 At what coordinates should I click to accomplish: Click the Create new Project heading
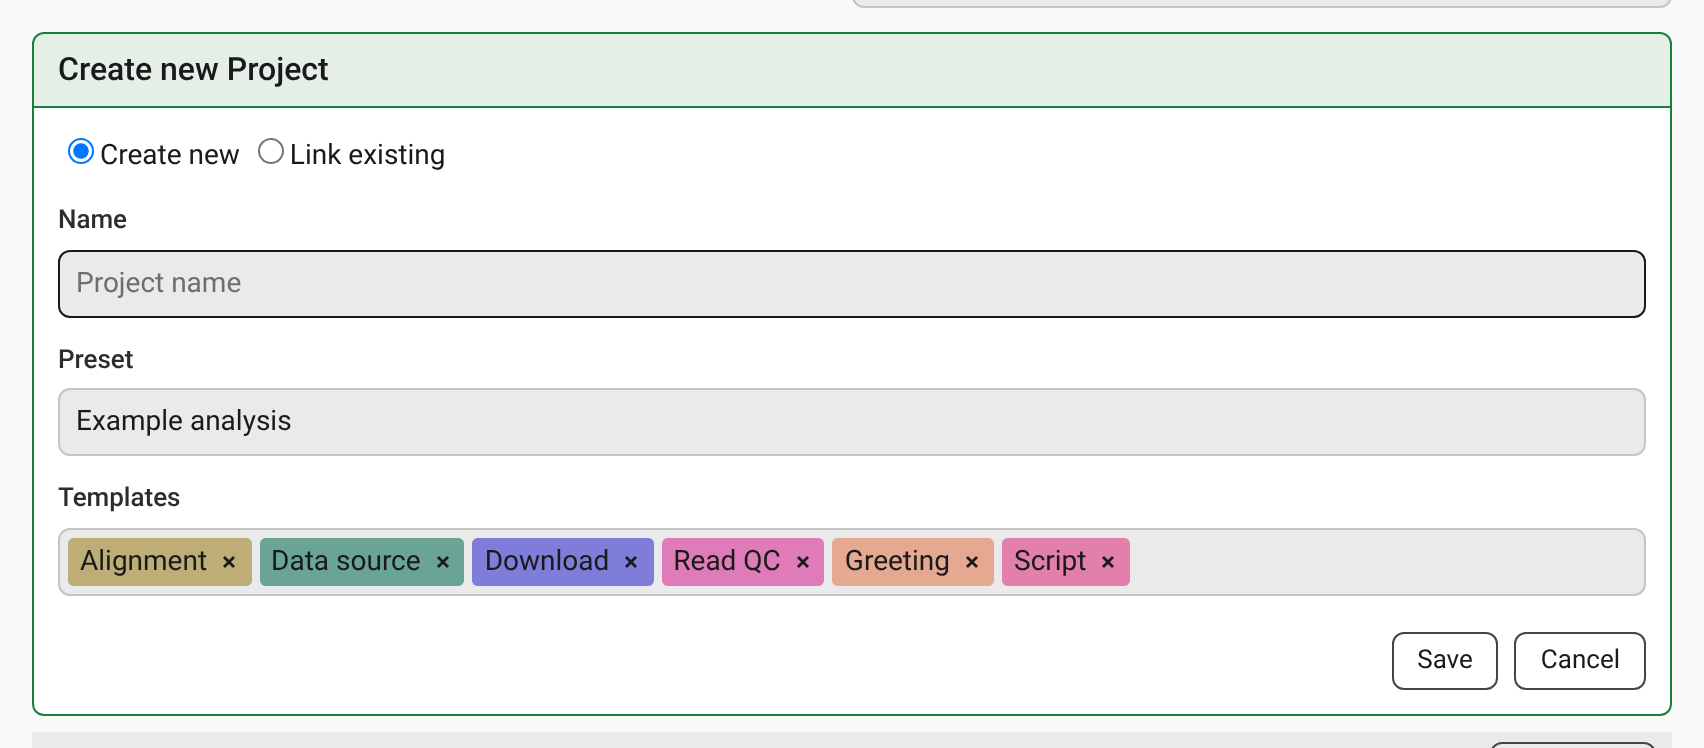click(193, 70)
